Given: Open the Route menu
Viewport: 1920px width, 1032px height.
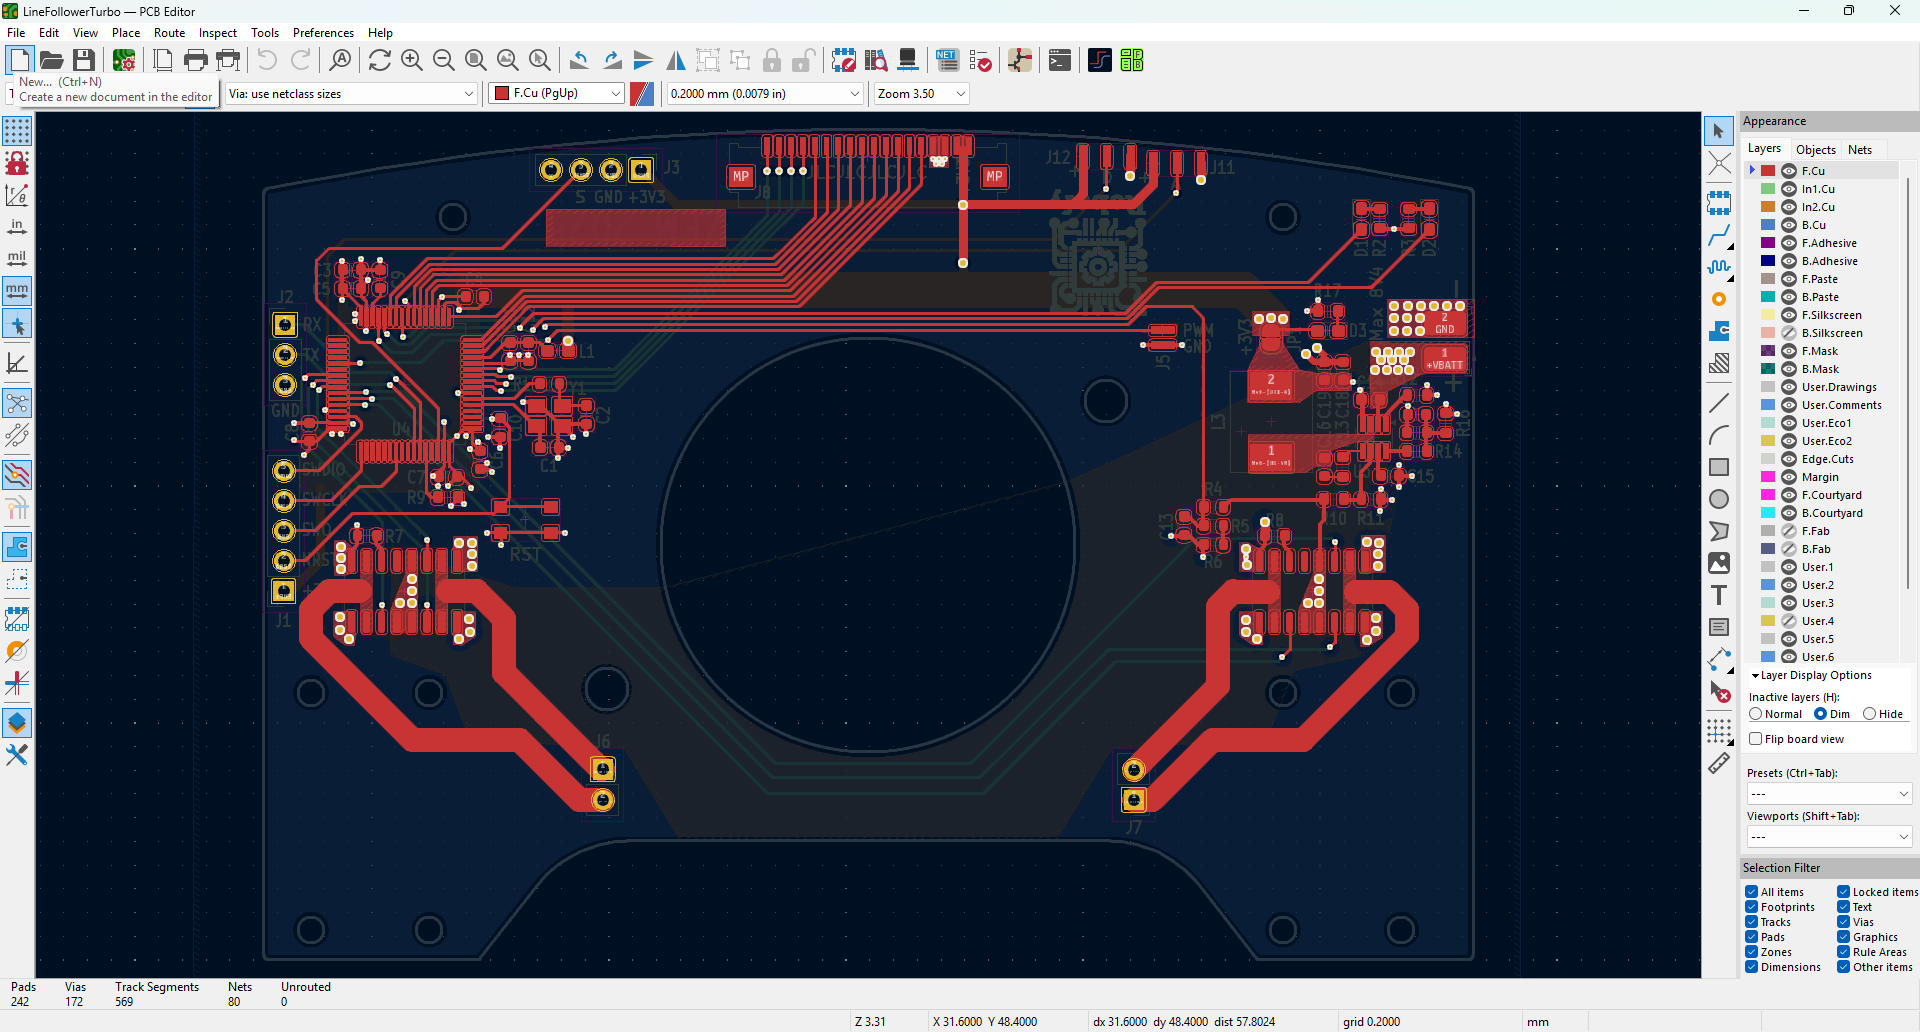Looking at the screenshot, I should point(169,33).
